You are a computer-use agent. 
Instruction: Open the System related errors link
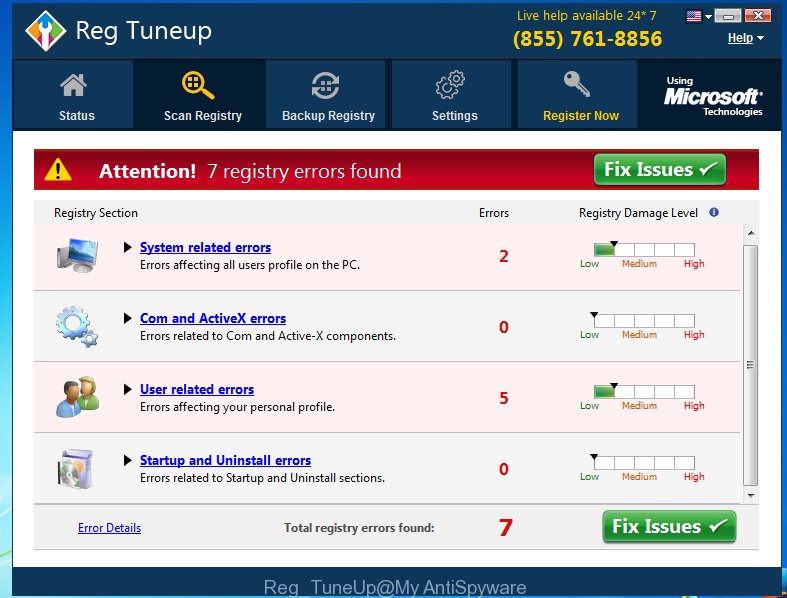(x=205, y=248)
